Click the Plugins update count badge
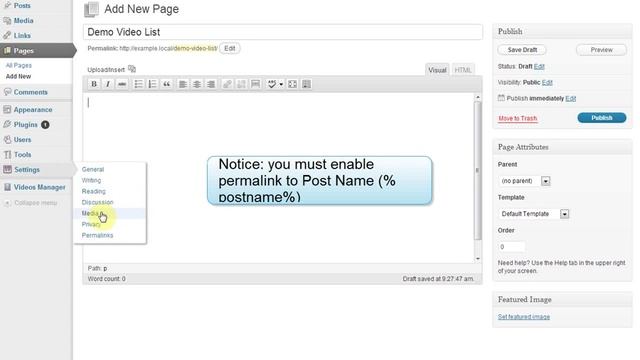The height and width of the screenshot is (360, 640). coord(45,125)
